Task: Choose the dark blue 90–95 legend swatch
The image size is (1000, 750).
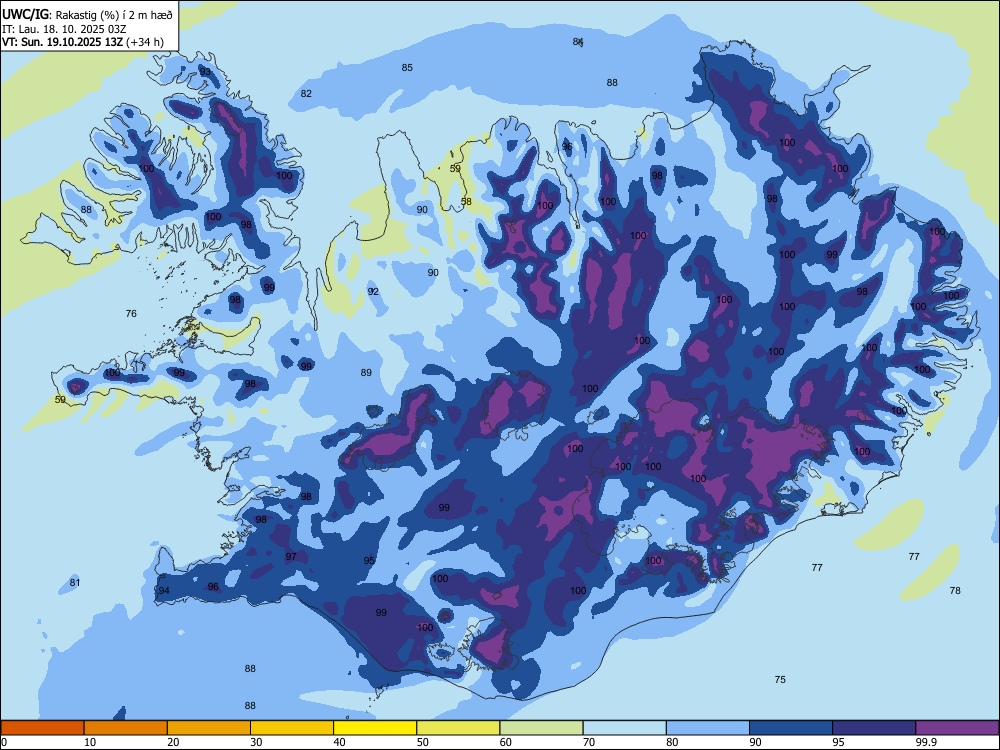Action: tap(791, 728)
